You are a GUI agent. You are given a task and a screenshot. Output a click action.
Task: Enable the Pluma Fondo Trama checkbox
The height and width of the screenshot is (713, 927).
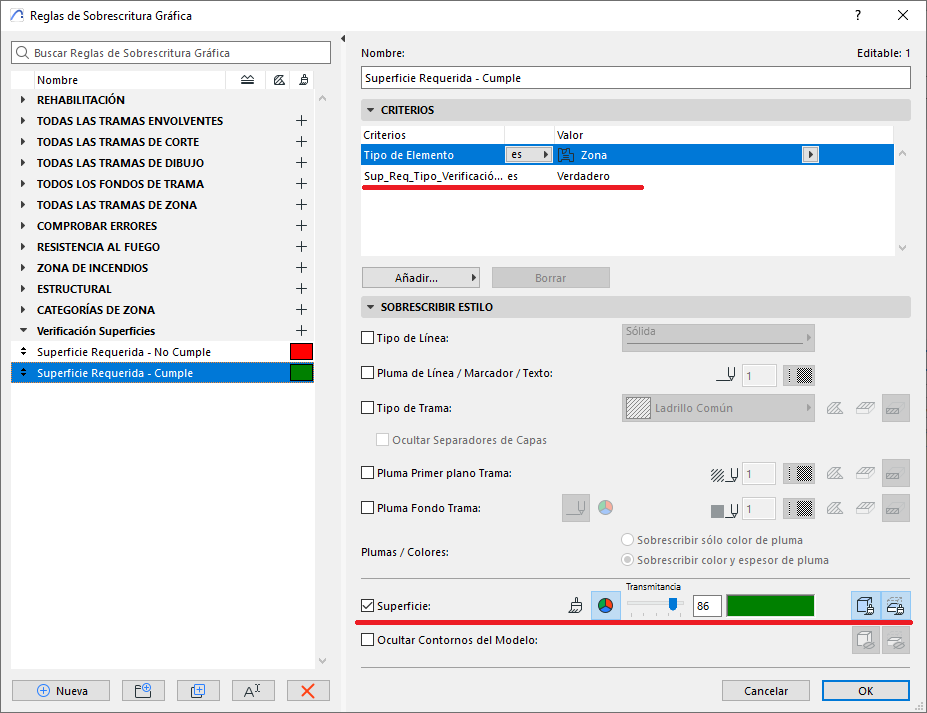[x=367, y=508]
